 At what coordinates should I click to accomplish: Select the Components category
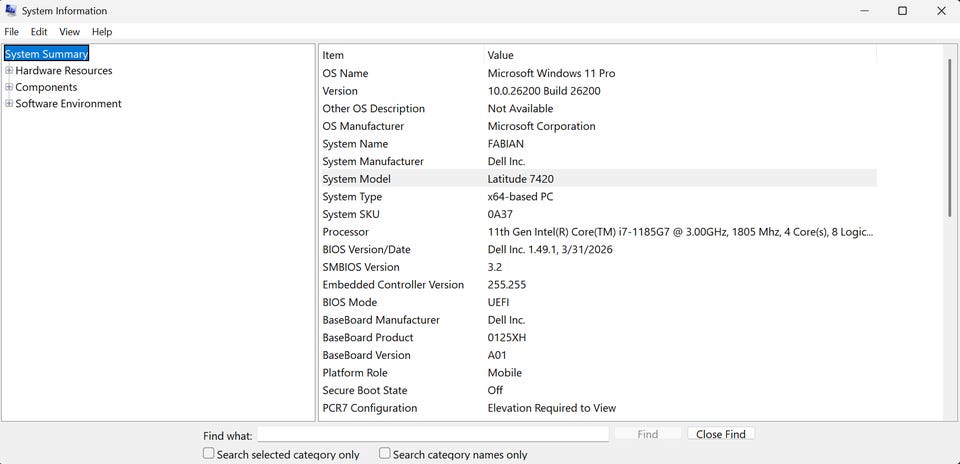pyautogui.click(x=46, y=87)
